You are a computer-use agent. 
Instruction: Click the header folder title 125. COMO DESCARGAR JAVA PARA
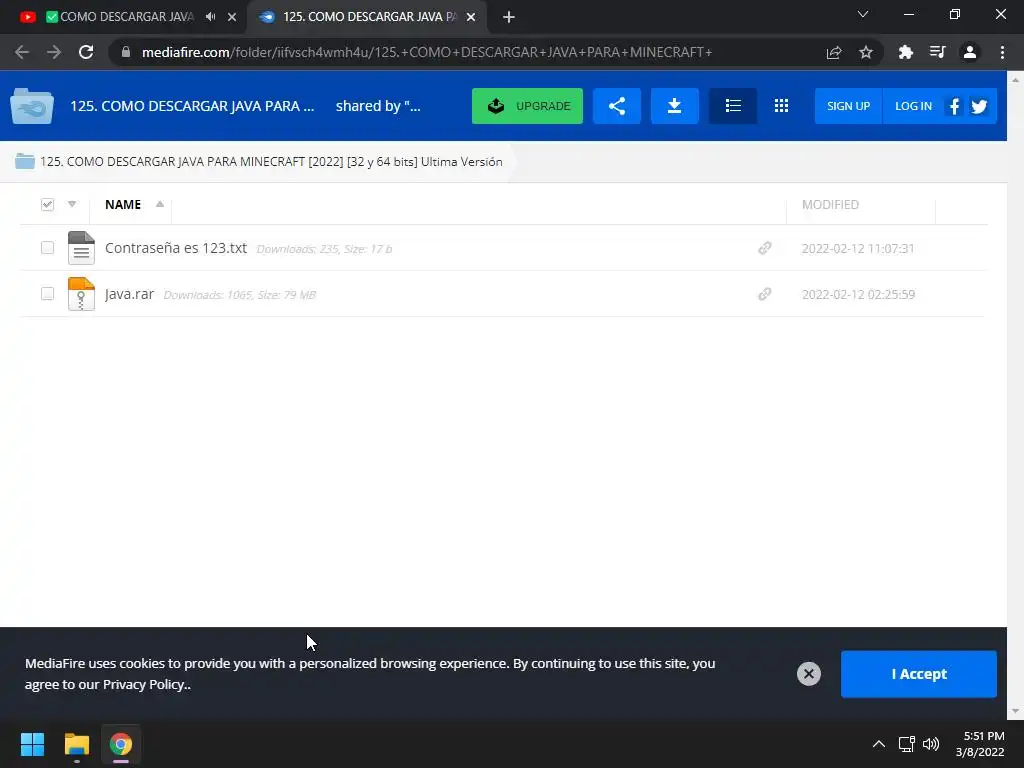[192, 106]
